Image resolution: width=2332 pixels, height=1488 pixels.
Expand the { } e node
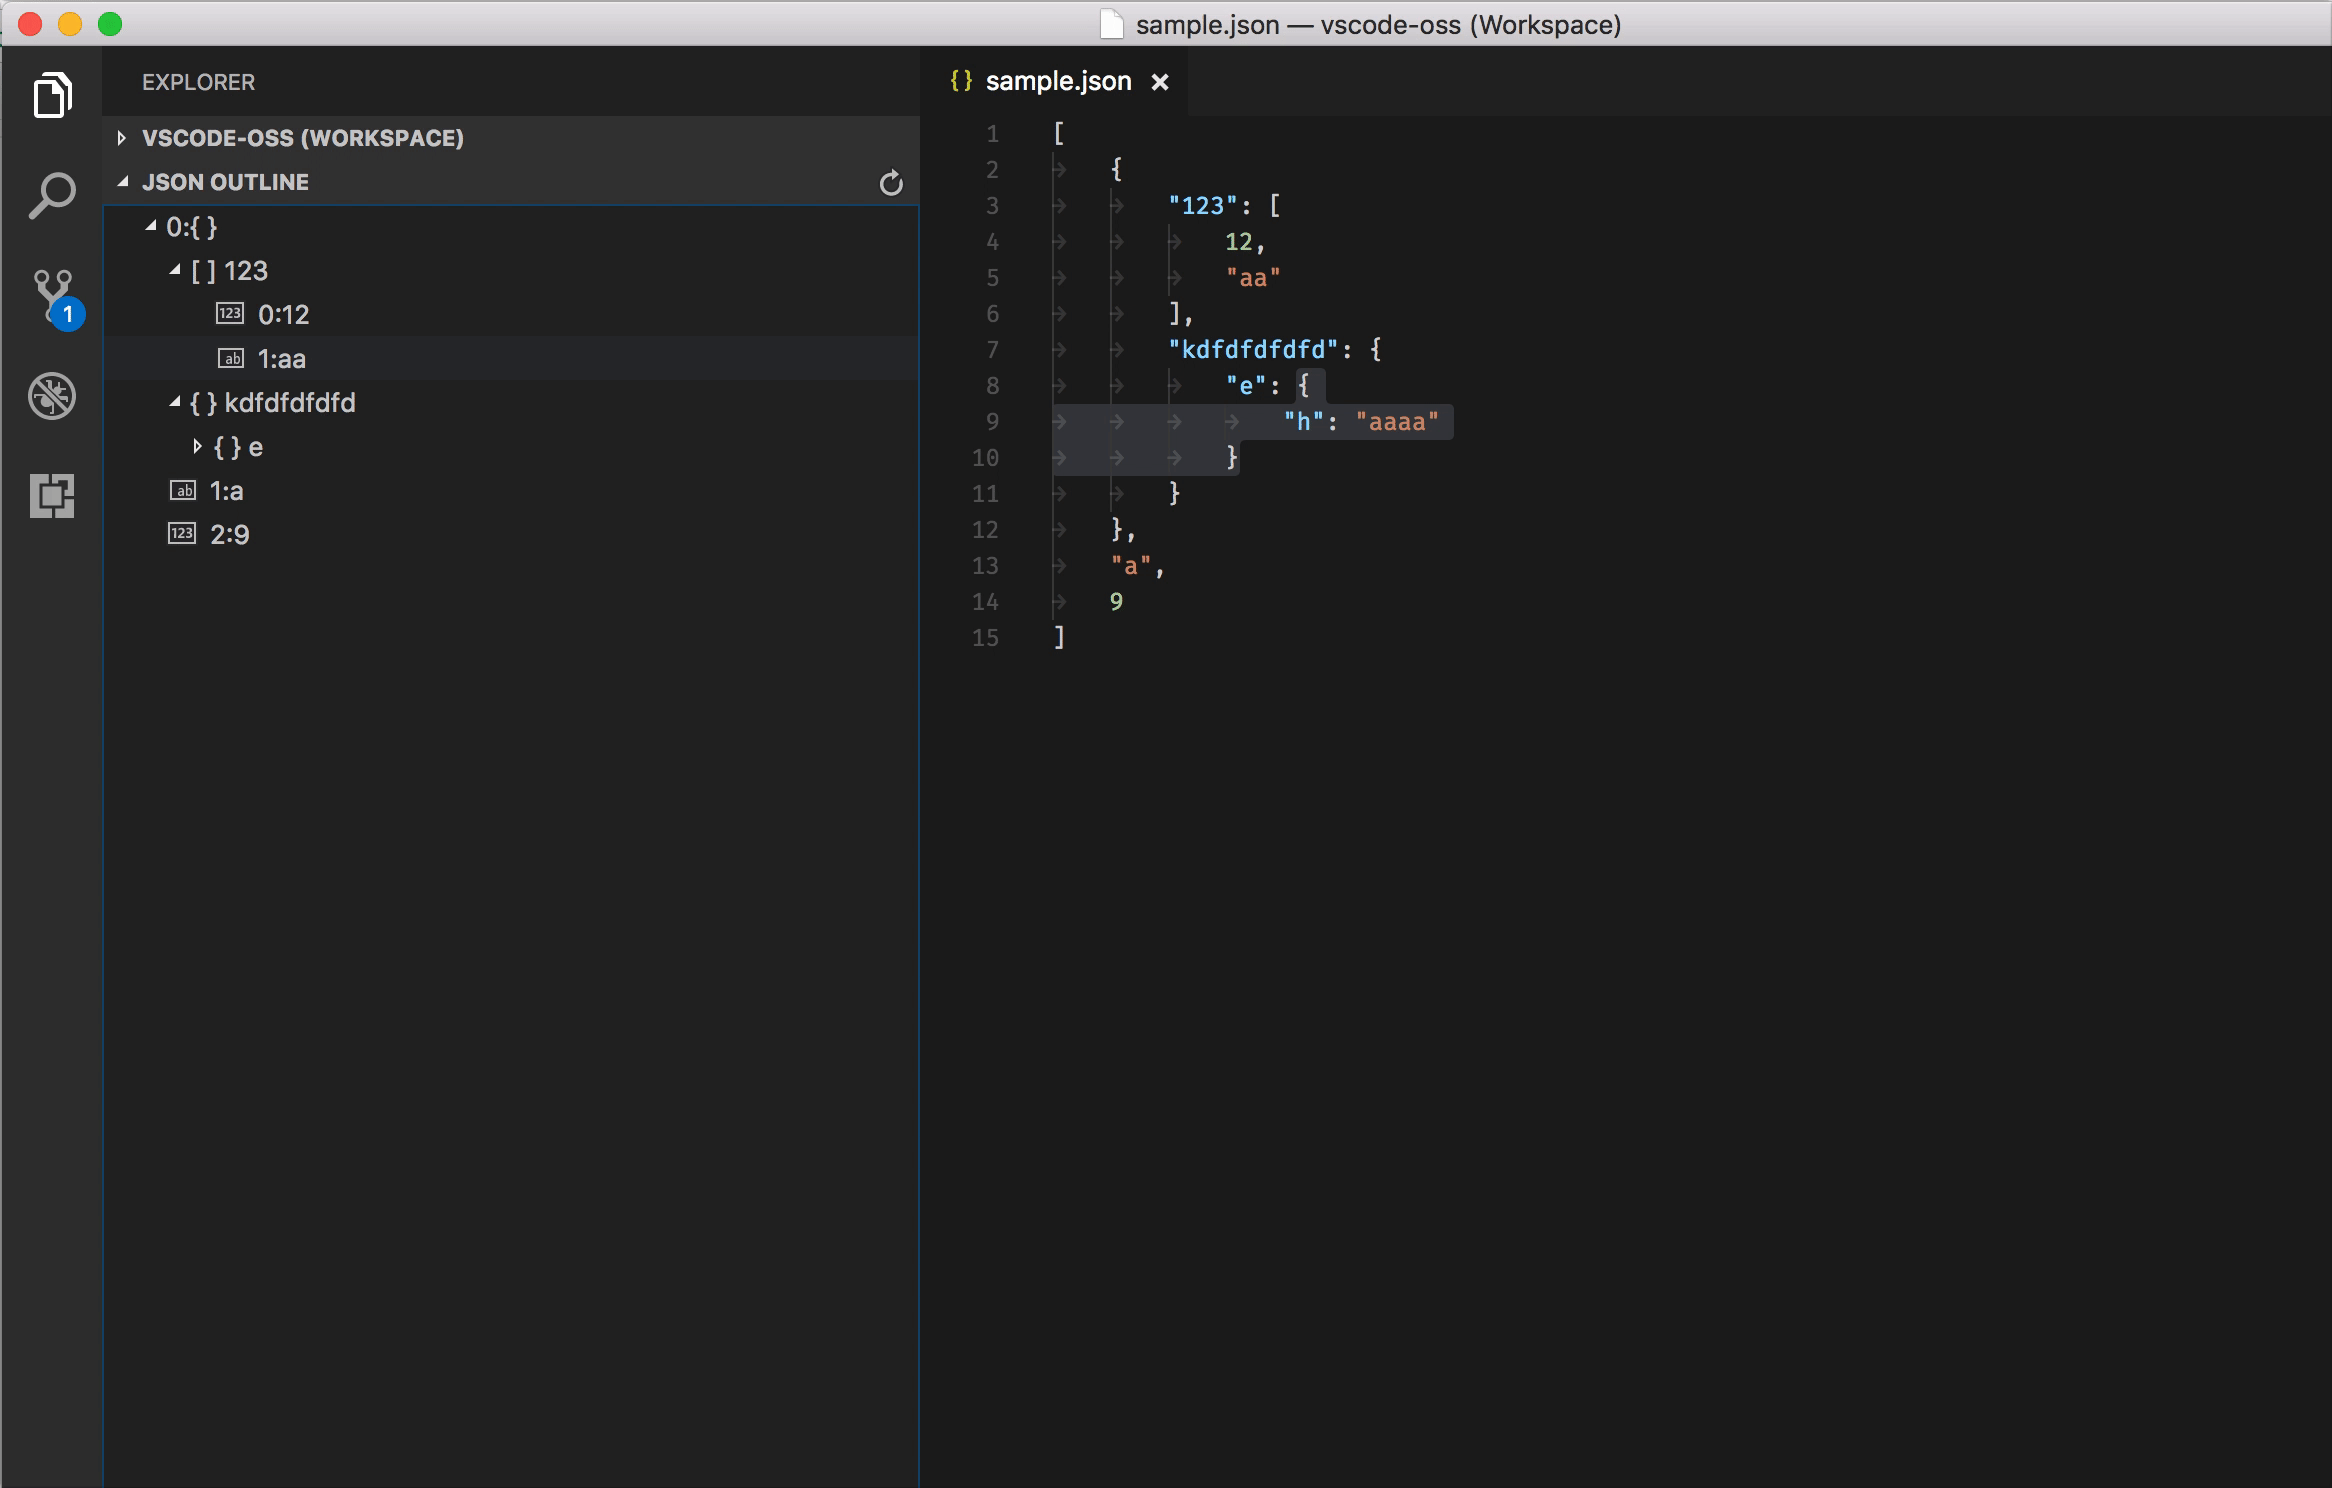pyautogui.click(x=198, y=446)
